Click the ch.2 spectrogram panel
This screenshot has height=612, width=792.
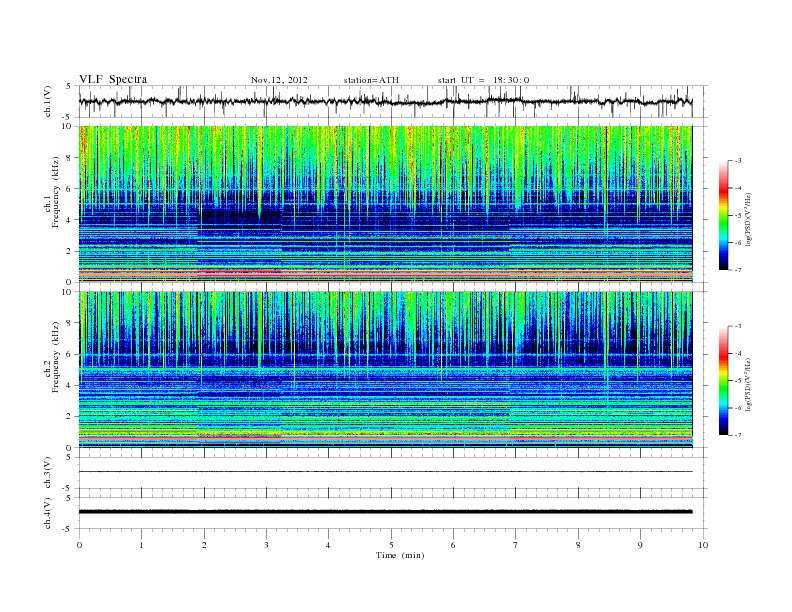tap(385, 370)
